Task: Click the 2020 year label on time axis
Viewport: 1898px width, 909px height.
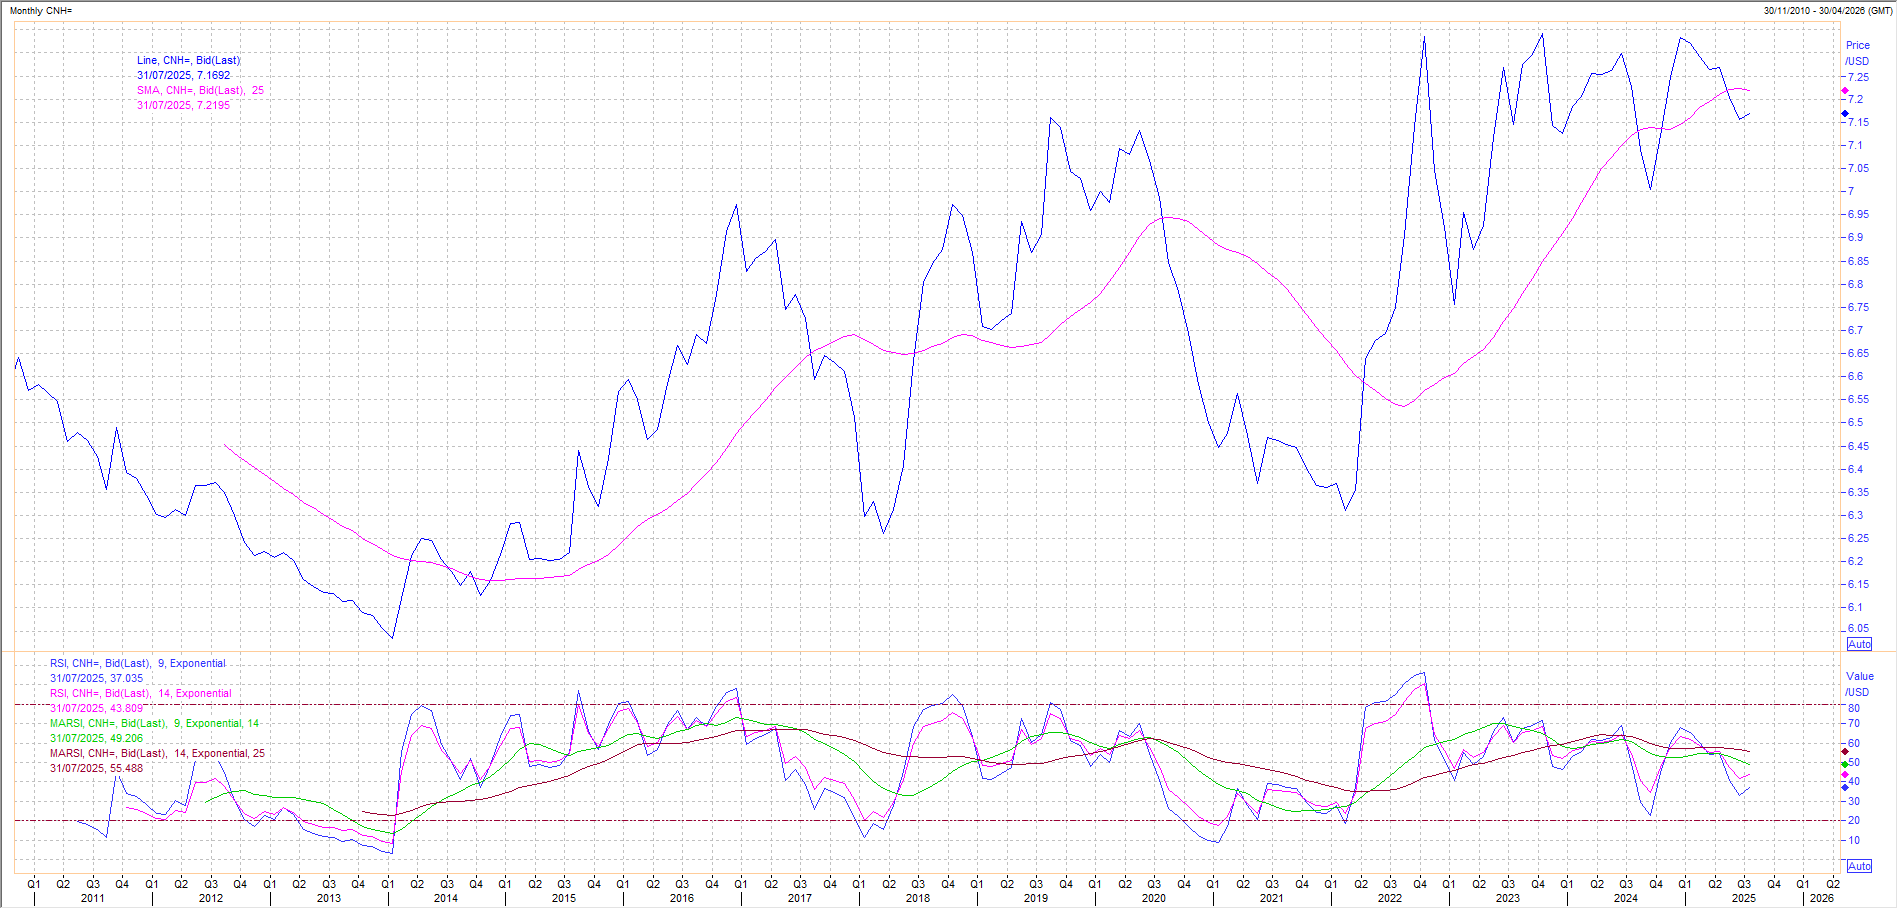Action: 1153,898
